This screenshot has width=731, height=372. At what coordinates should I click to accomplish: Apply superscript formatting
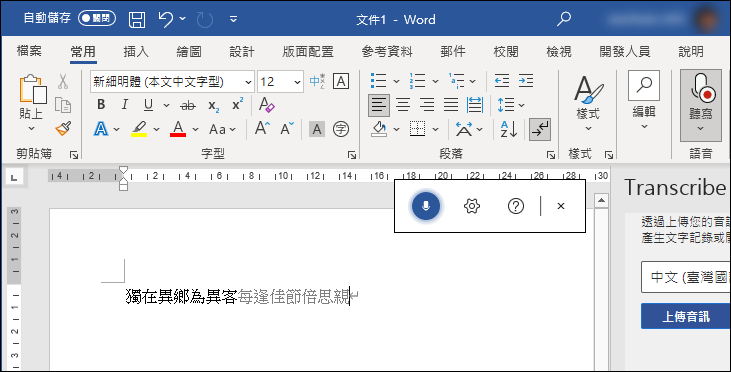point(238,104)
